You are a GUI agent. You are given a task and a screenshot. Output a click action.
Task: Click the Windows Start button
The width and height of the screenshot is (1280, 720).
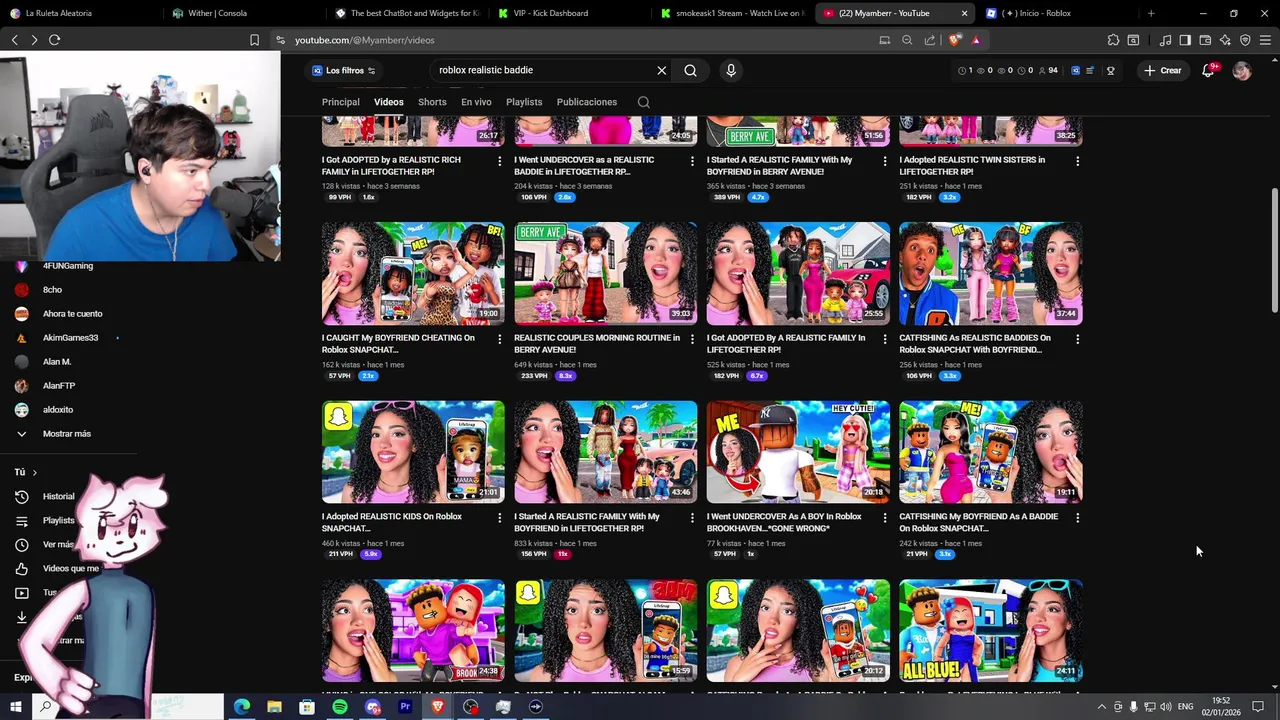(15, 707)
